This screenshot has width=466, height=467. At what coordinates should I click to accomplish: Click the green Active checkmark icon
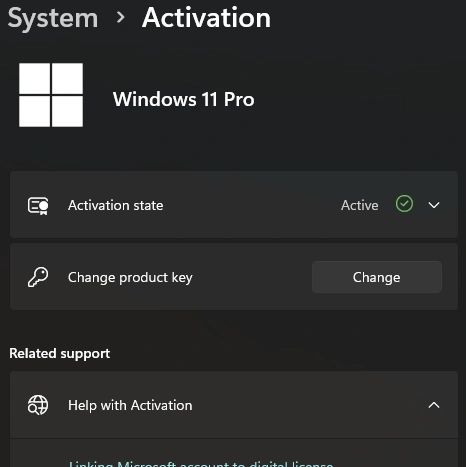(x=404, y=204)
